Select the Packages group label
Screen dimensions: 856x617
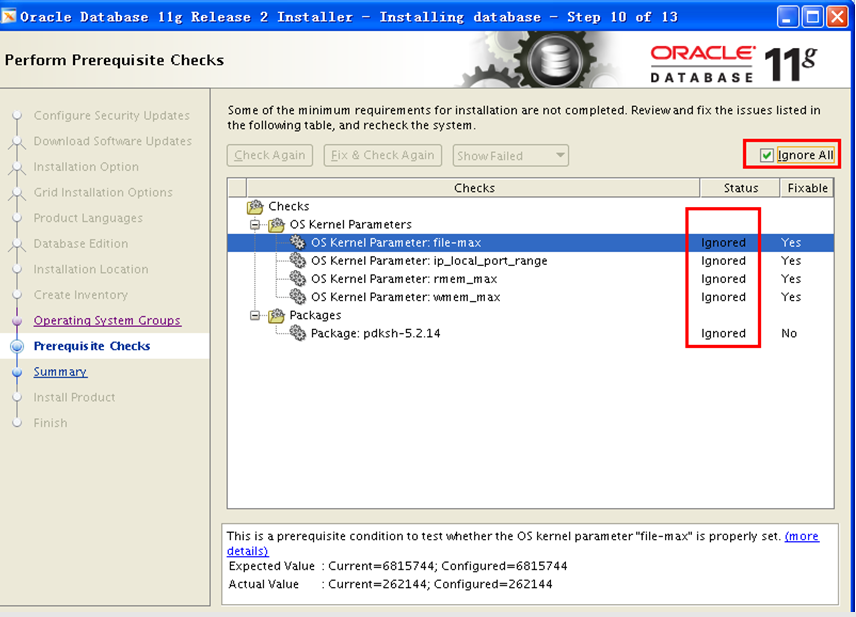(x=315, y=315)
